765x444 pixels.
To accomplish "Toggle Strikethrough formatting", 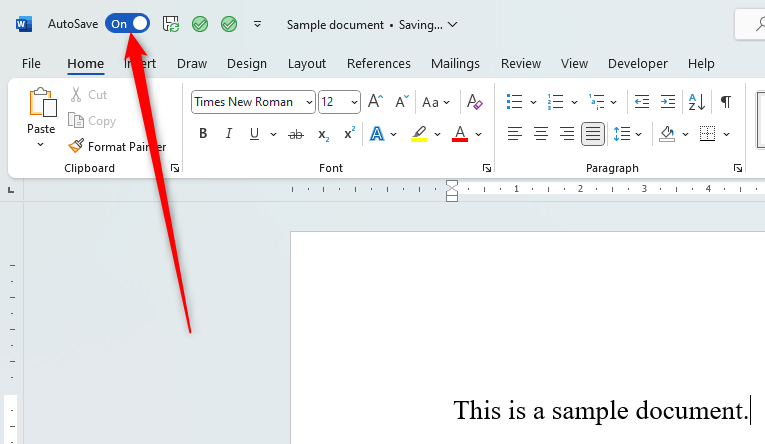I will click(296, 134).
